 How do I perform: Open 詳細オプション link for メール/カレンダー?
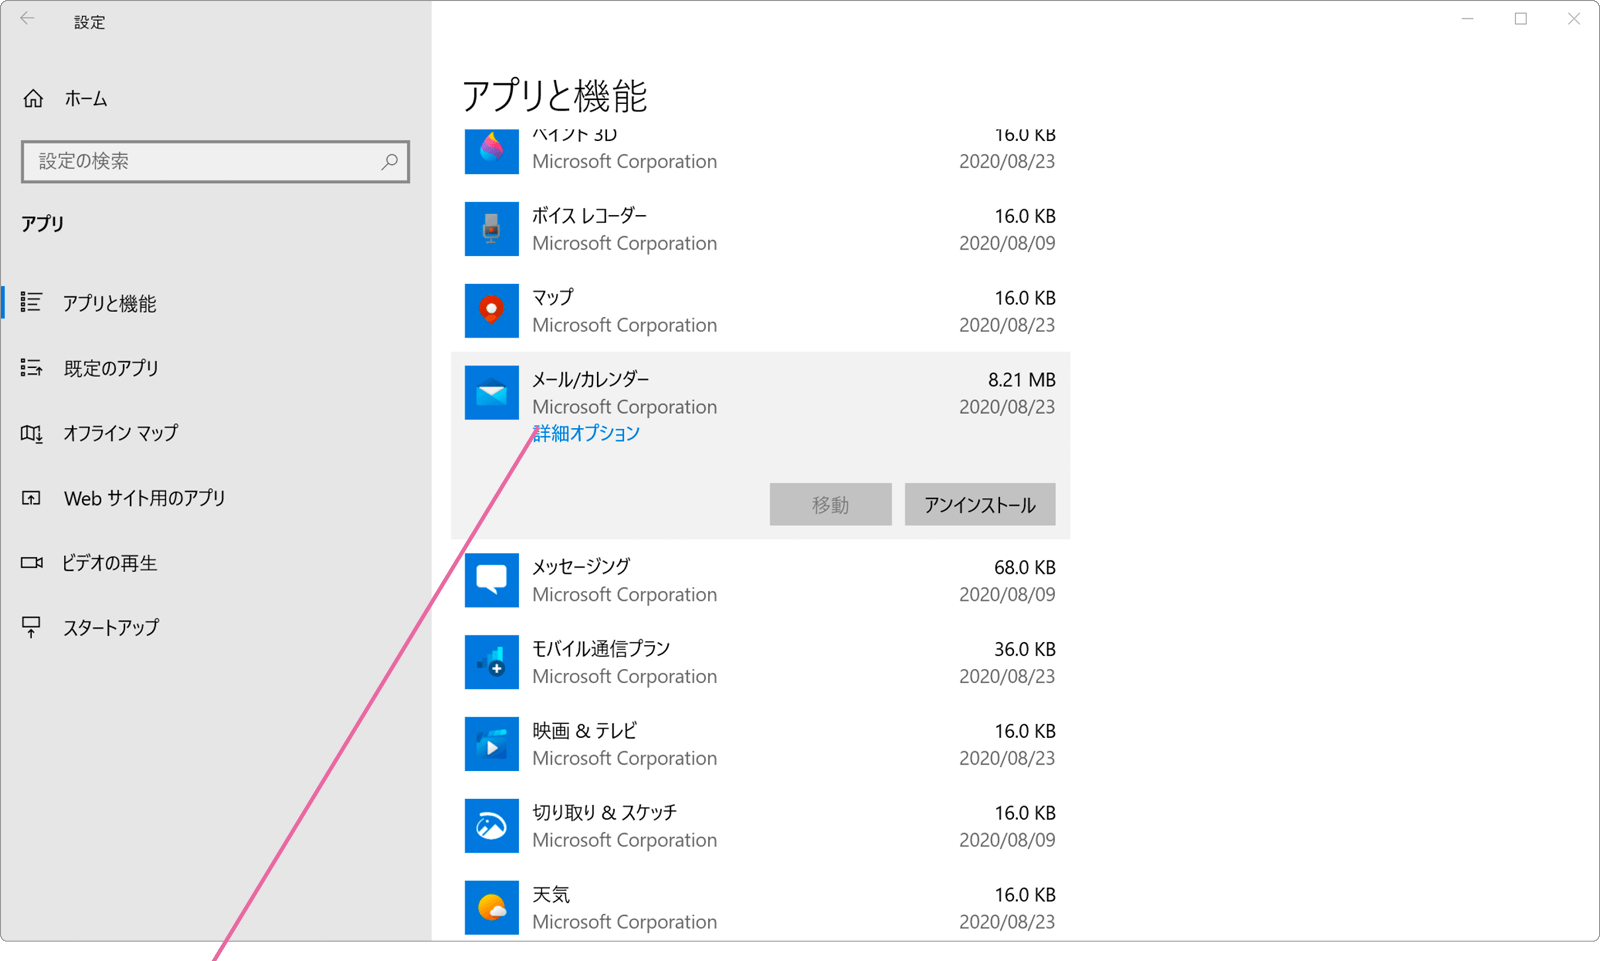coord(586,433)
